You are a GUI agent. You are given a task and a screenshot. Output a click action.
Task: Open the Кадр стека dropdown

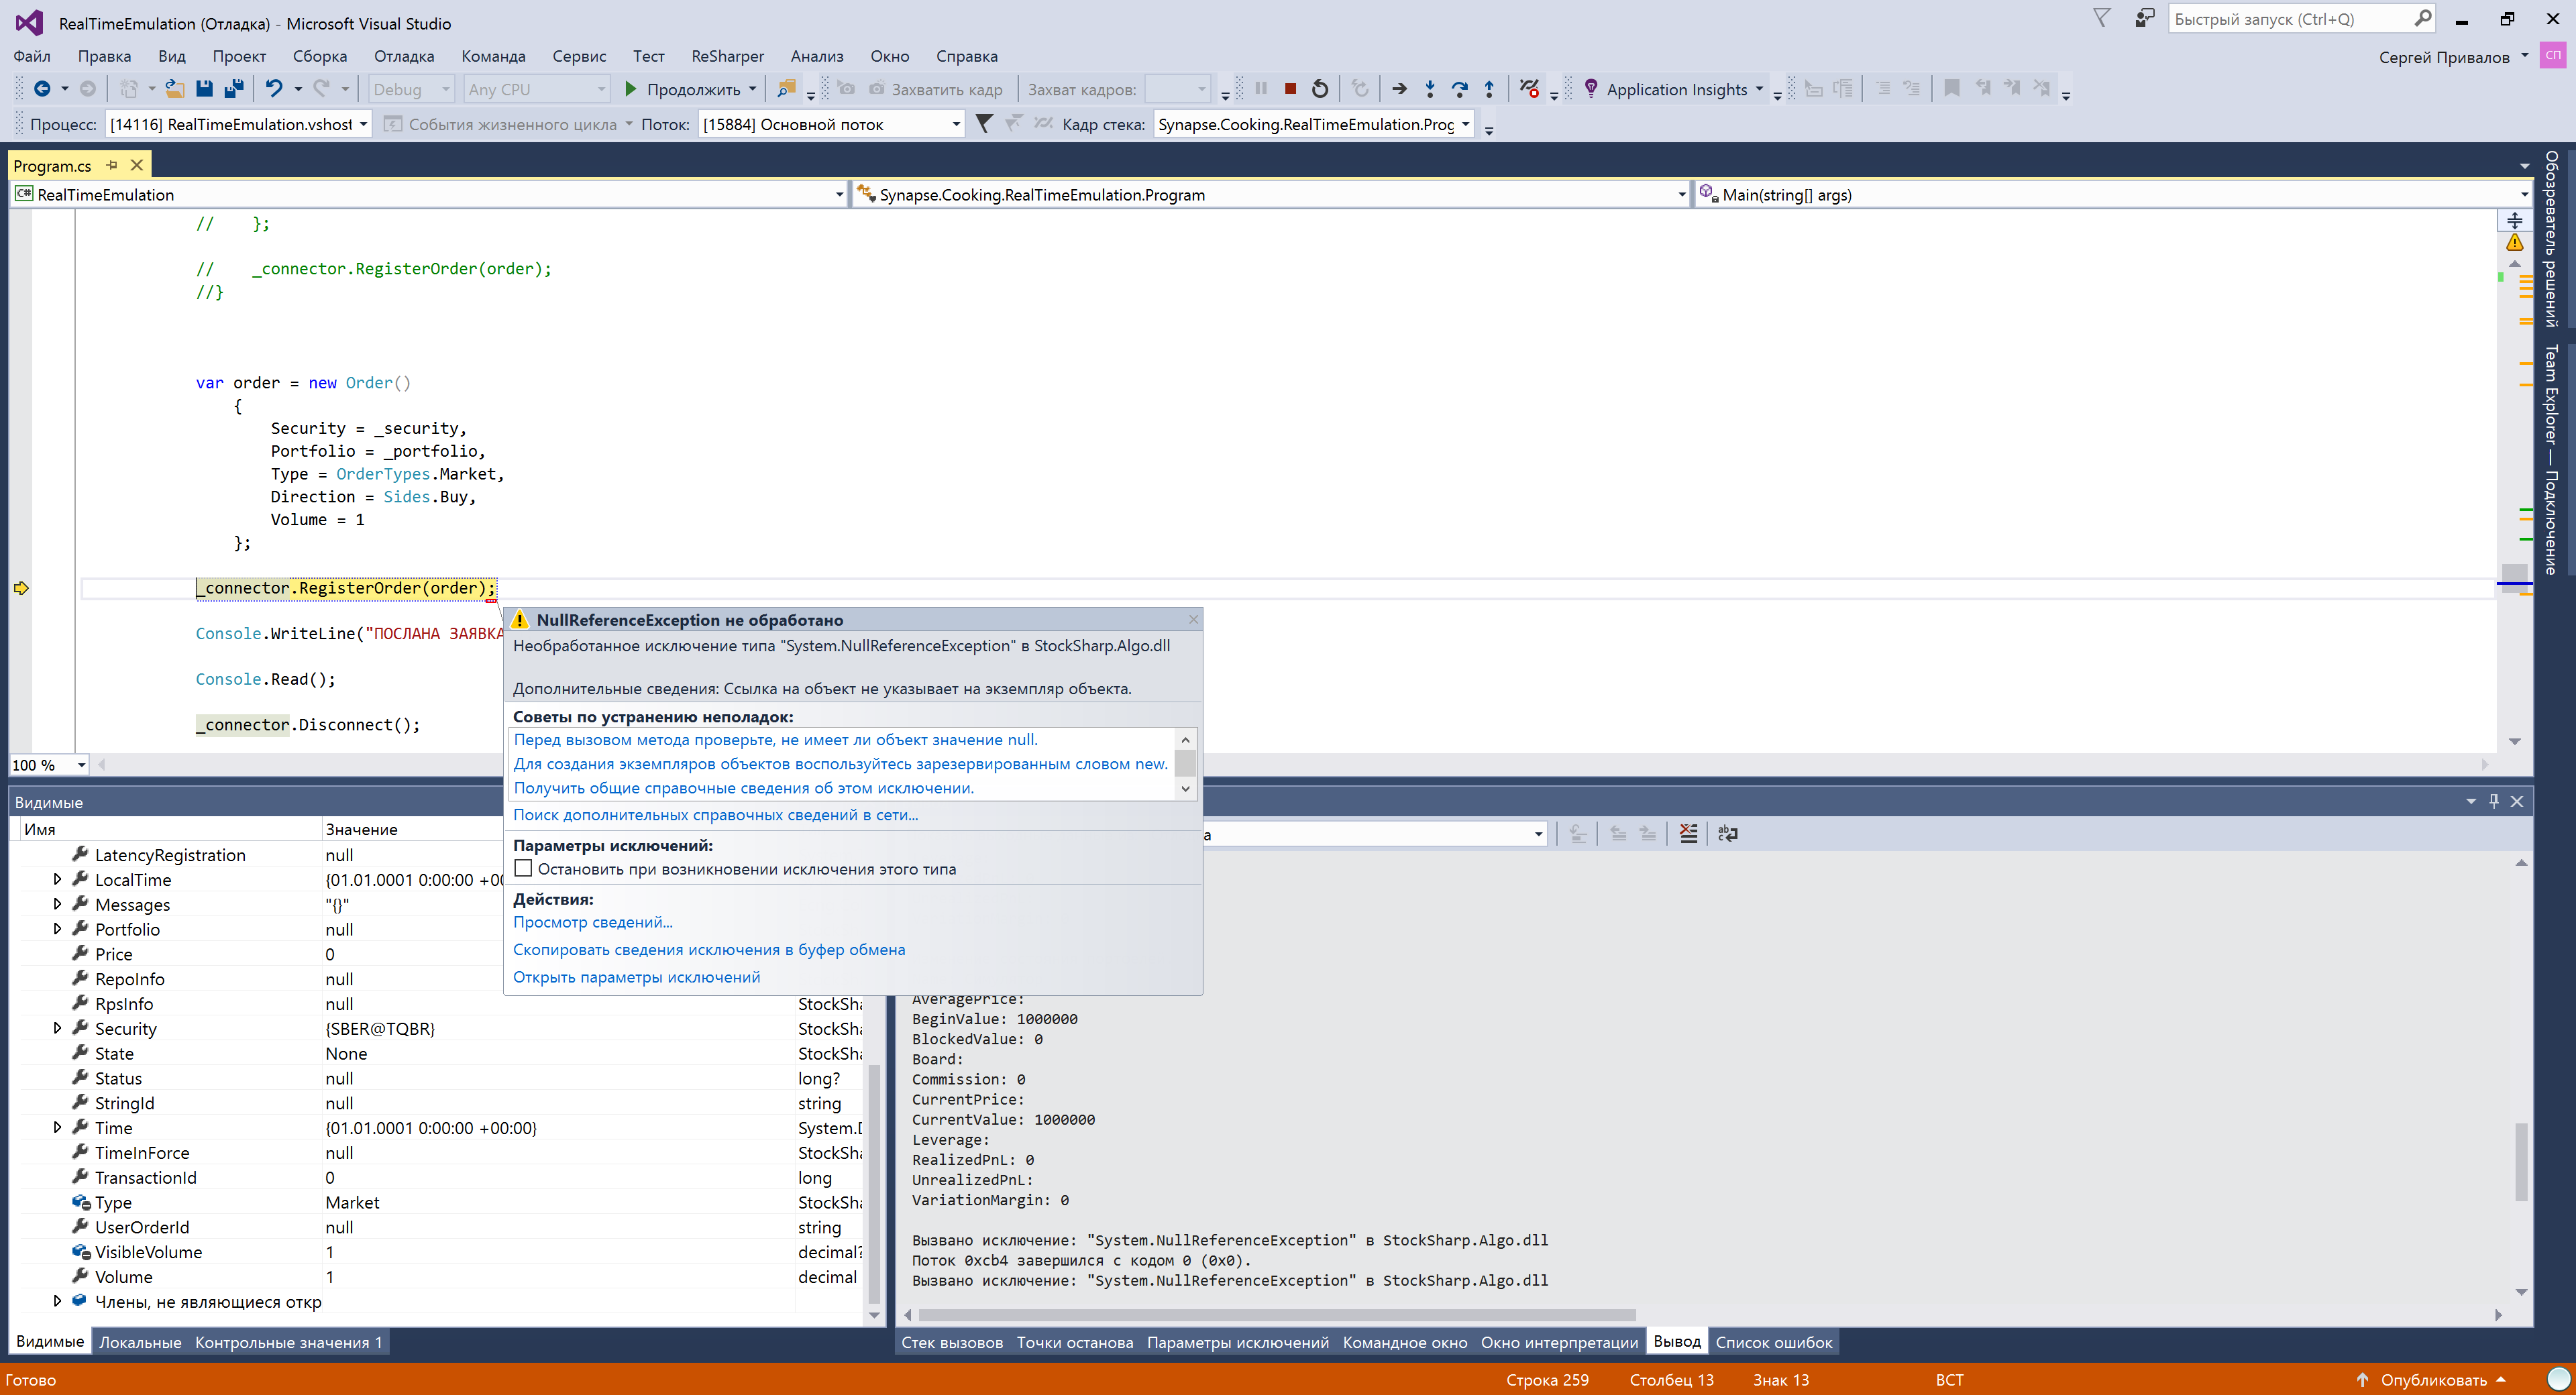1313,124
